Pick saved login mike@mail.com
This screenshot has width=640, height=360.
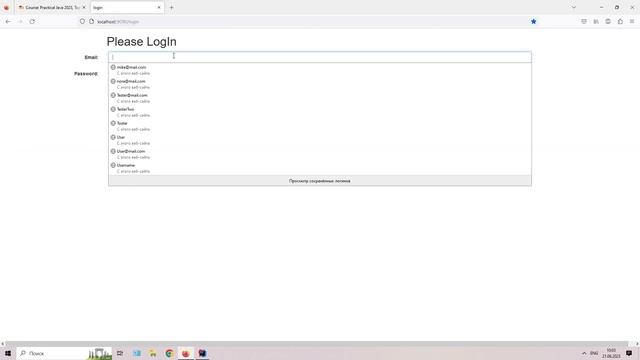(320, 70)
